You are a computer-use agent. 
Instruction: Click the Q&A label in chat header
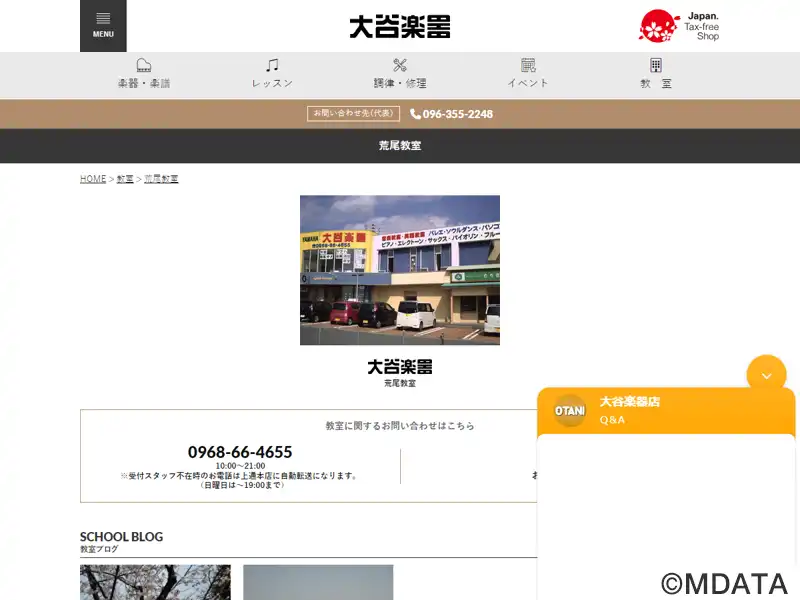click(612, 420)
